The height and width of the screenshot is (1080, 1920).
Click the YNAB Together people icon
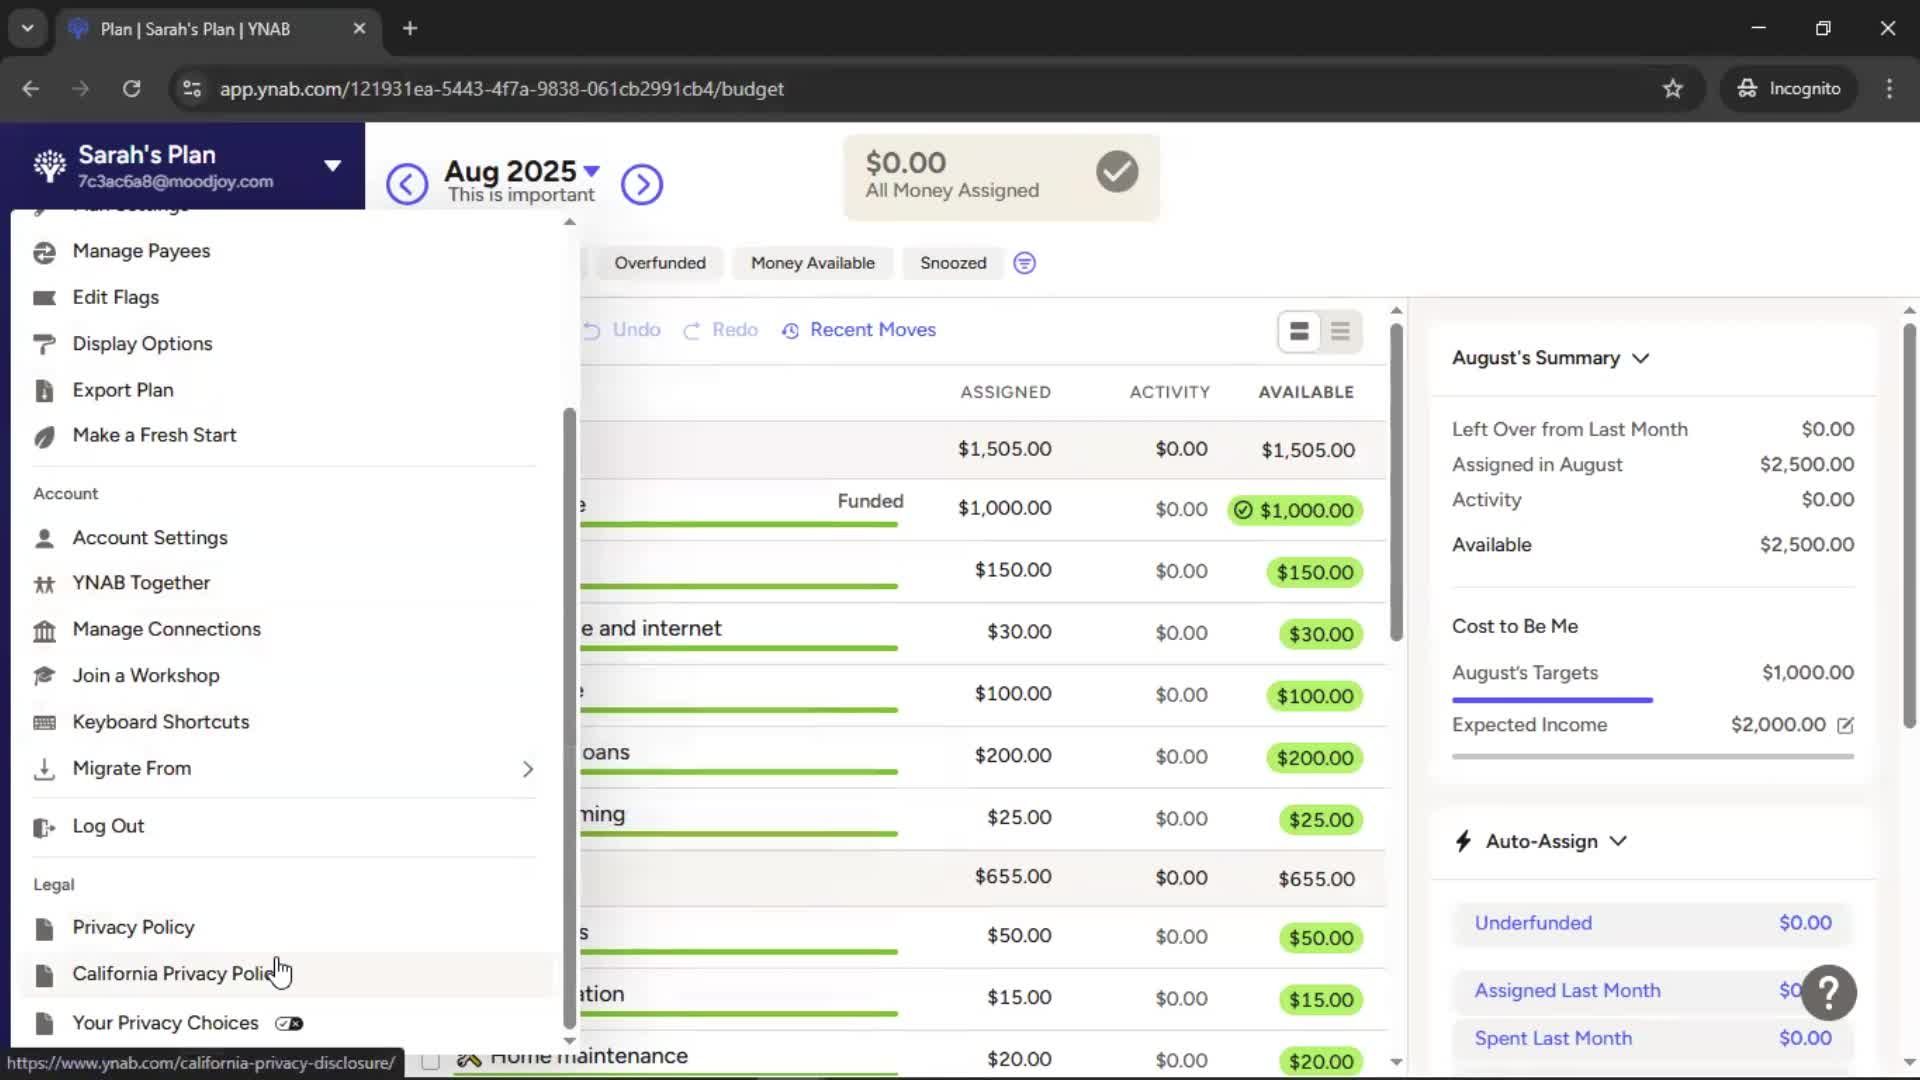pyautogui.click(x=44, y=584)
